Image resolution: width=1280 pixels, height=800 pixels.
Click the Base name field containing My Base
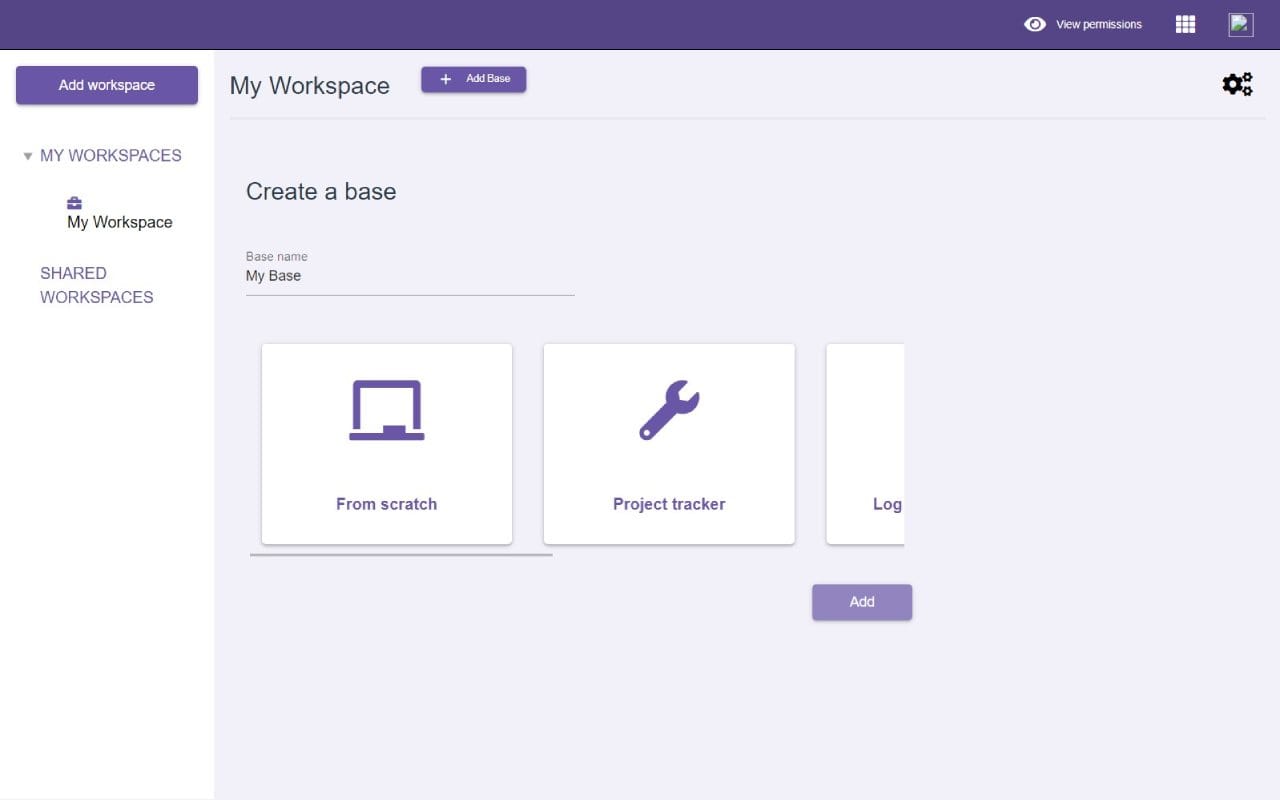410,276
